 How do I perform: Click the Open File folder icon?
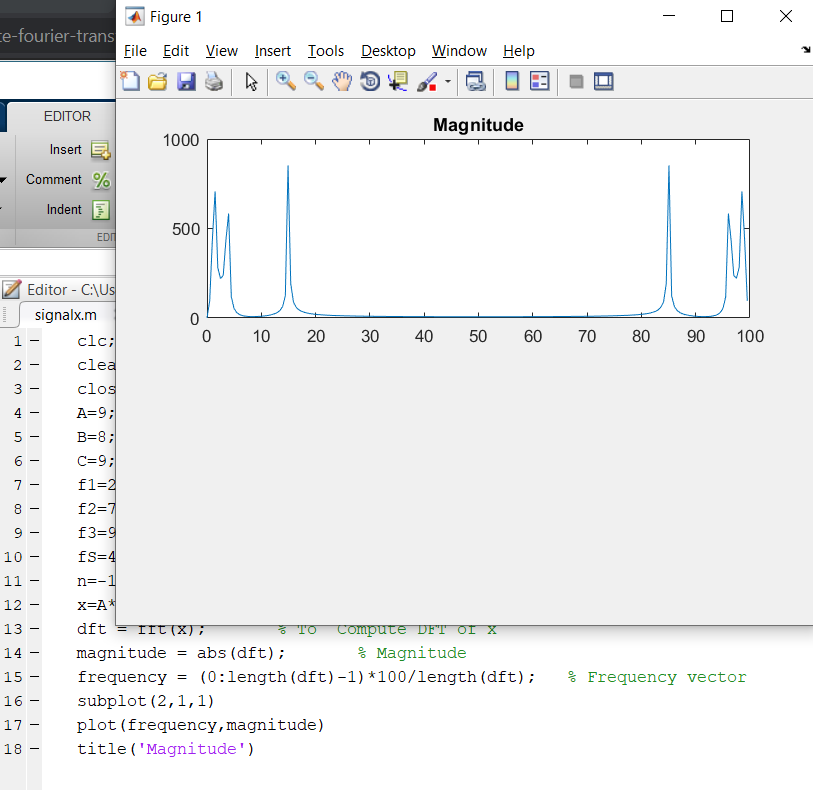click(157, 82)
